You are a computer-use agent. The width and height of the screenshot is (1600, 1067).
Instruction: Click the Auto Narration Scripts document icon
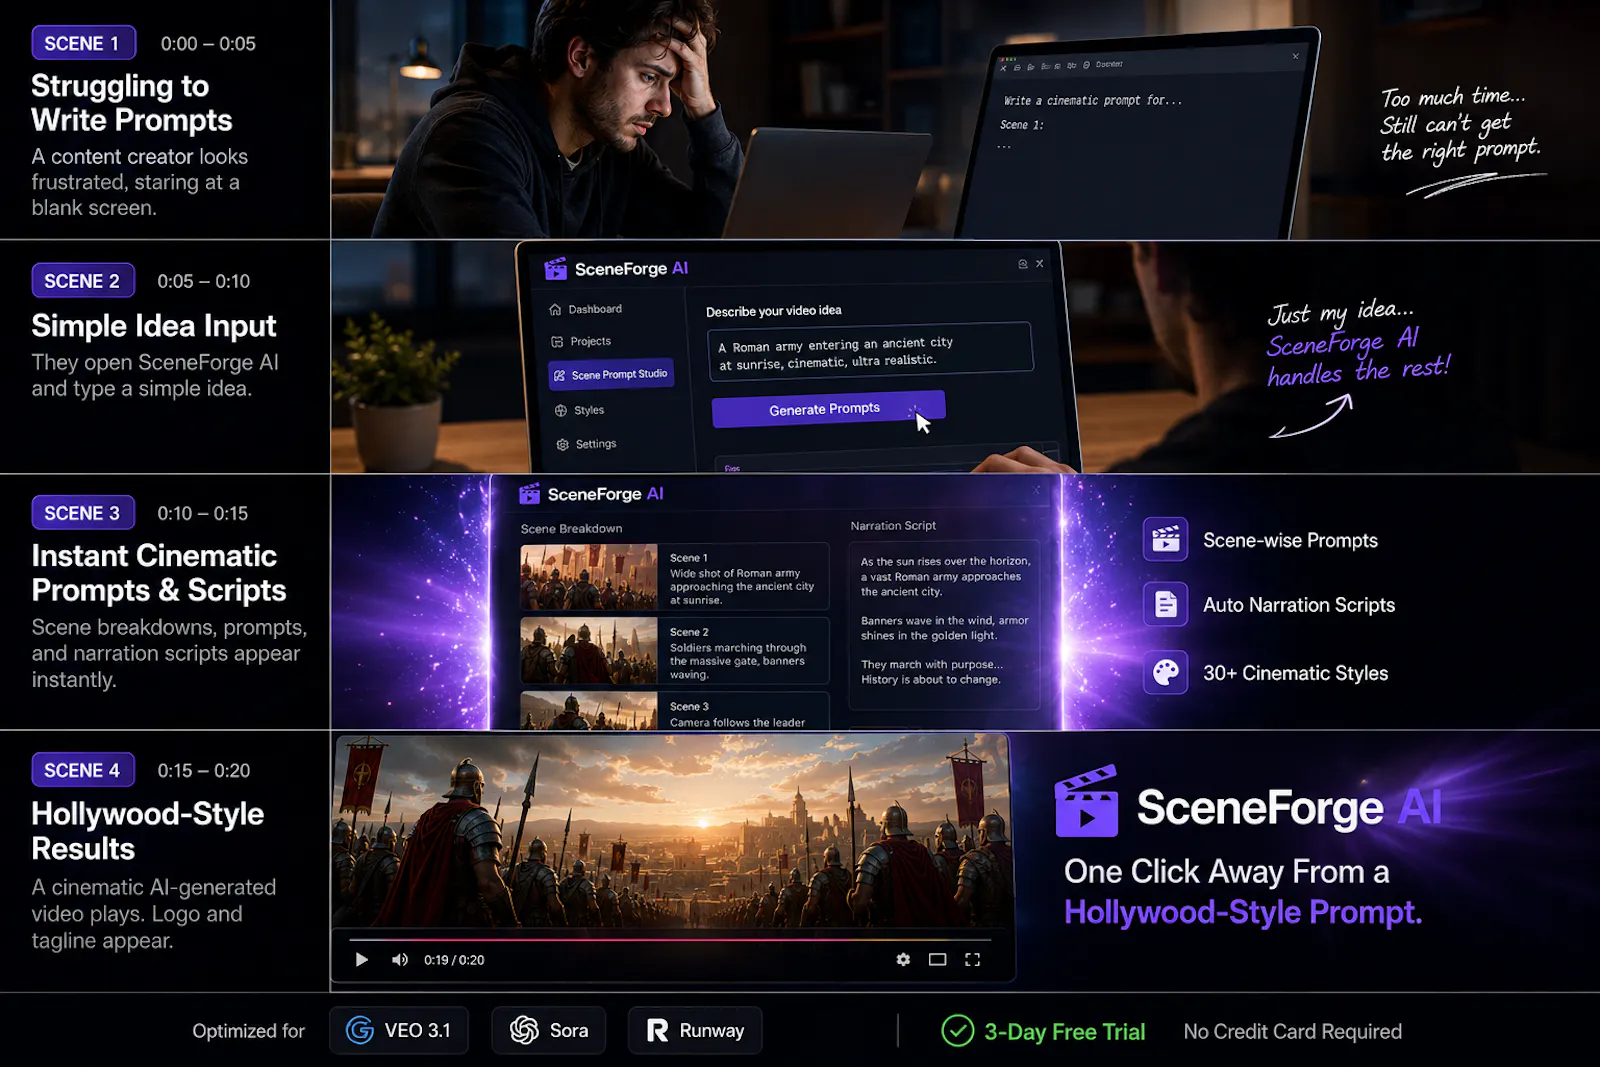(1166, 605)
